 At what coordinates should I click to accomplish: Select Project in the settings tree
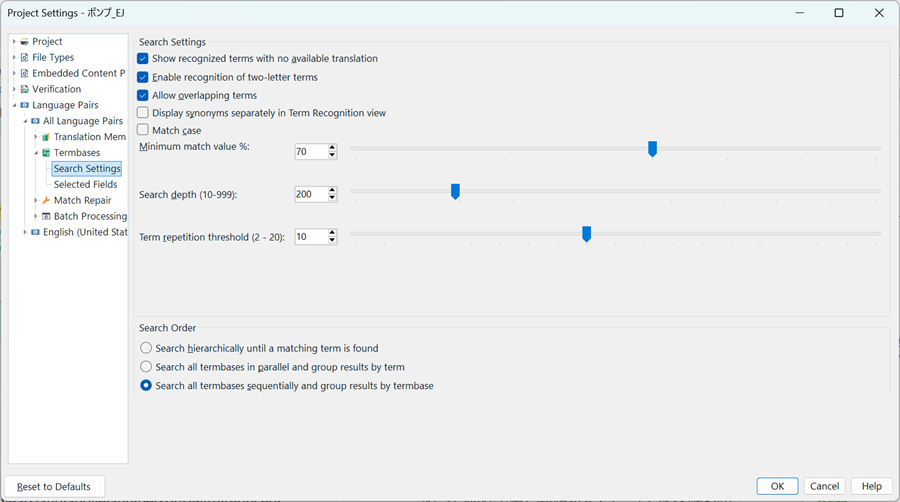(x=47, y=42)
